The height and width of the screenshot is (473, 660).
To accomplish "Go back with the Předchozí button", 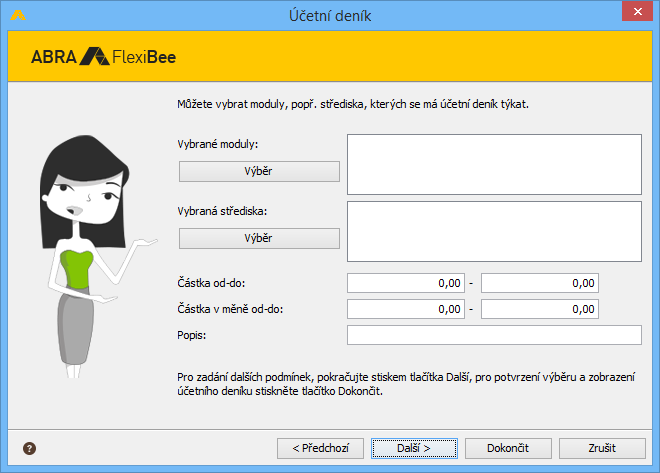I will pyautogui.click(x=320, y=448).
